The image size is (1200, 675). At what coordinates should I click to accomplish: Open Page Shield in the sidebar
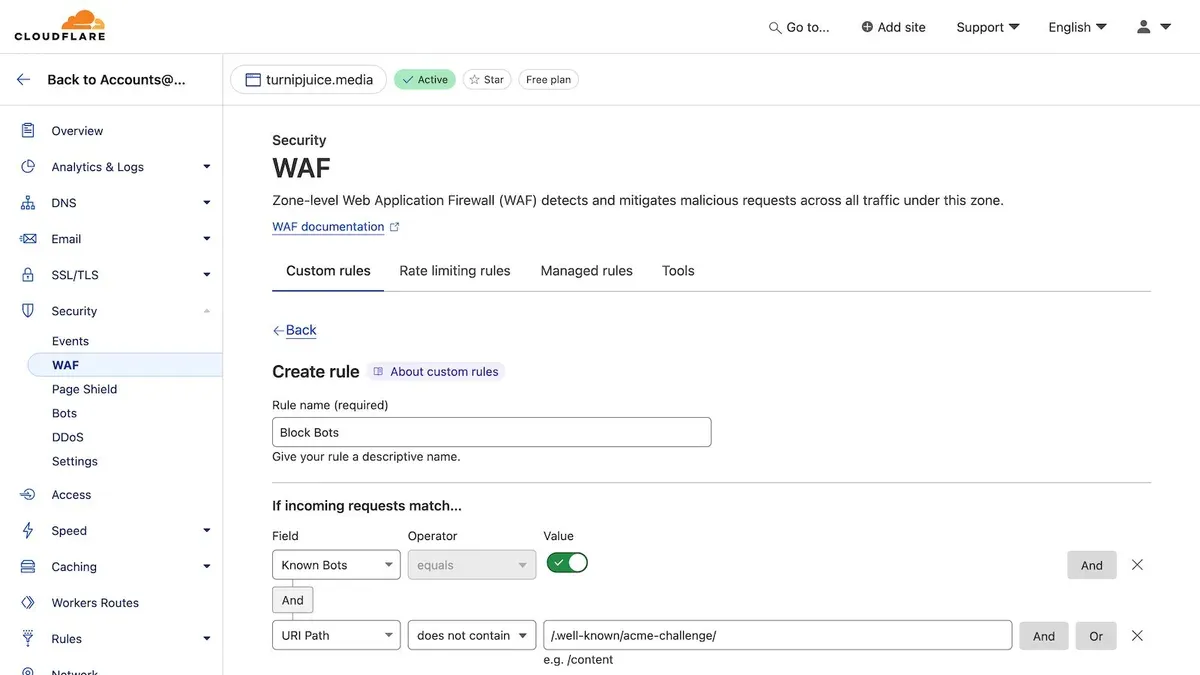pos(85,390)
